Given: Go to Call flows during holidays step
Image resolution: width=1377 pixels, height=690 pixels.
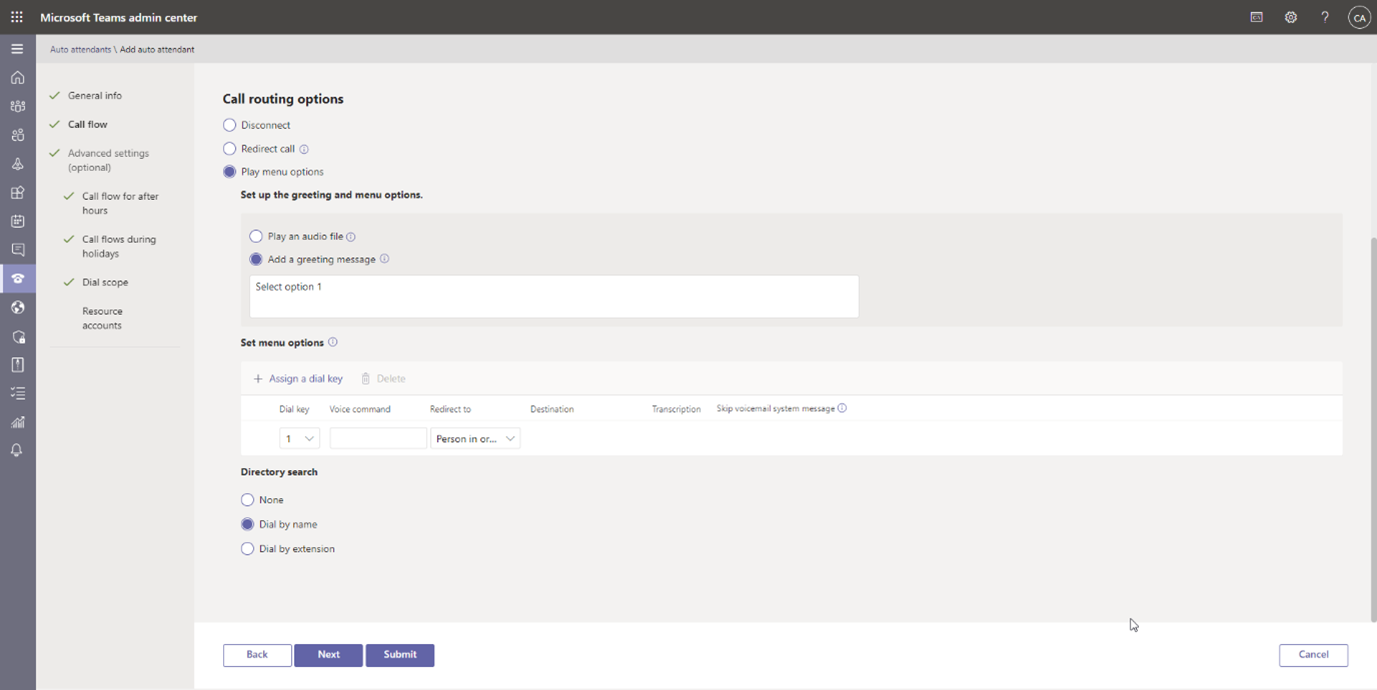Looking at the screenshot, I should click(119, 246).
